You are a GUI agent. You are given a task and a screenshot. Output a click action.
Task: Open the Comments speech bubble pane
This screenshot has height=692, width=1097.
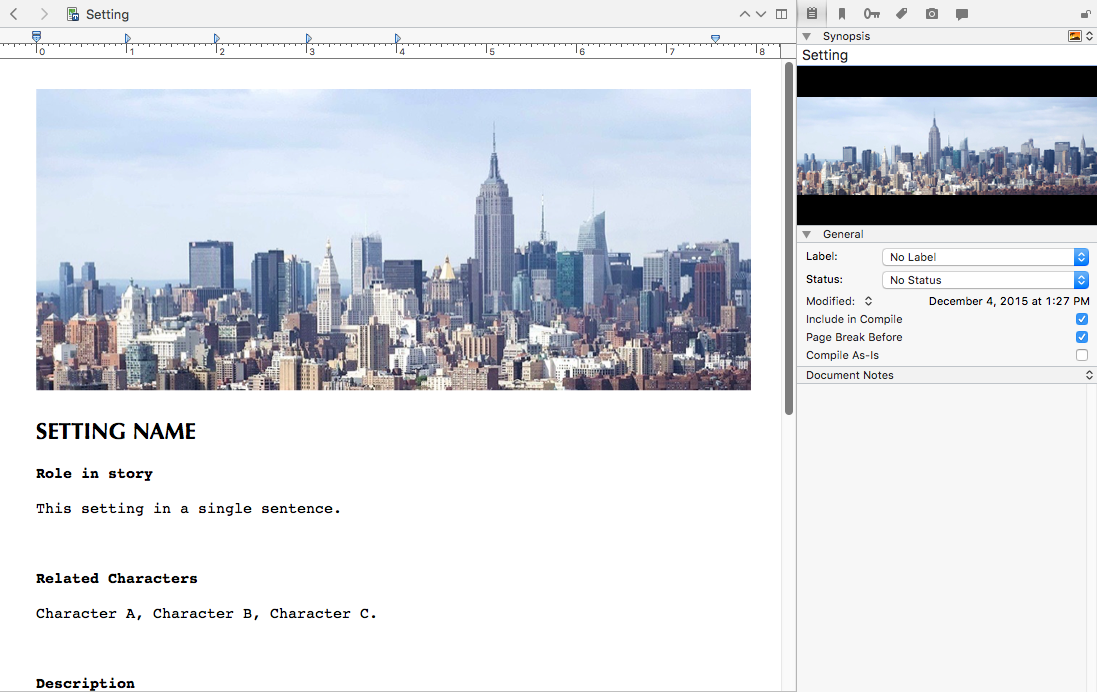point(962,14)
